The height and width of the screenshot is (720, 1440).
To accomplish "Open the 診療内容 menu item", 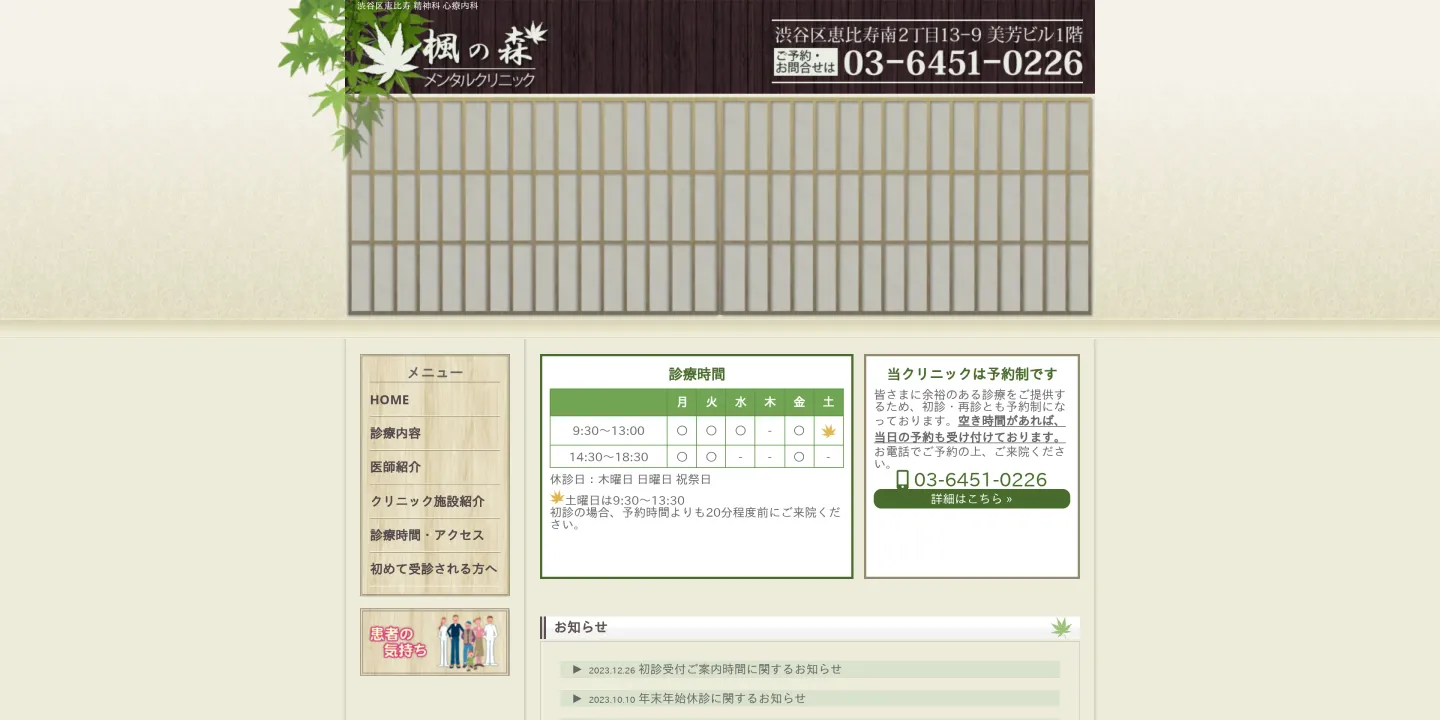I will [395, 433].
